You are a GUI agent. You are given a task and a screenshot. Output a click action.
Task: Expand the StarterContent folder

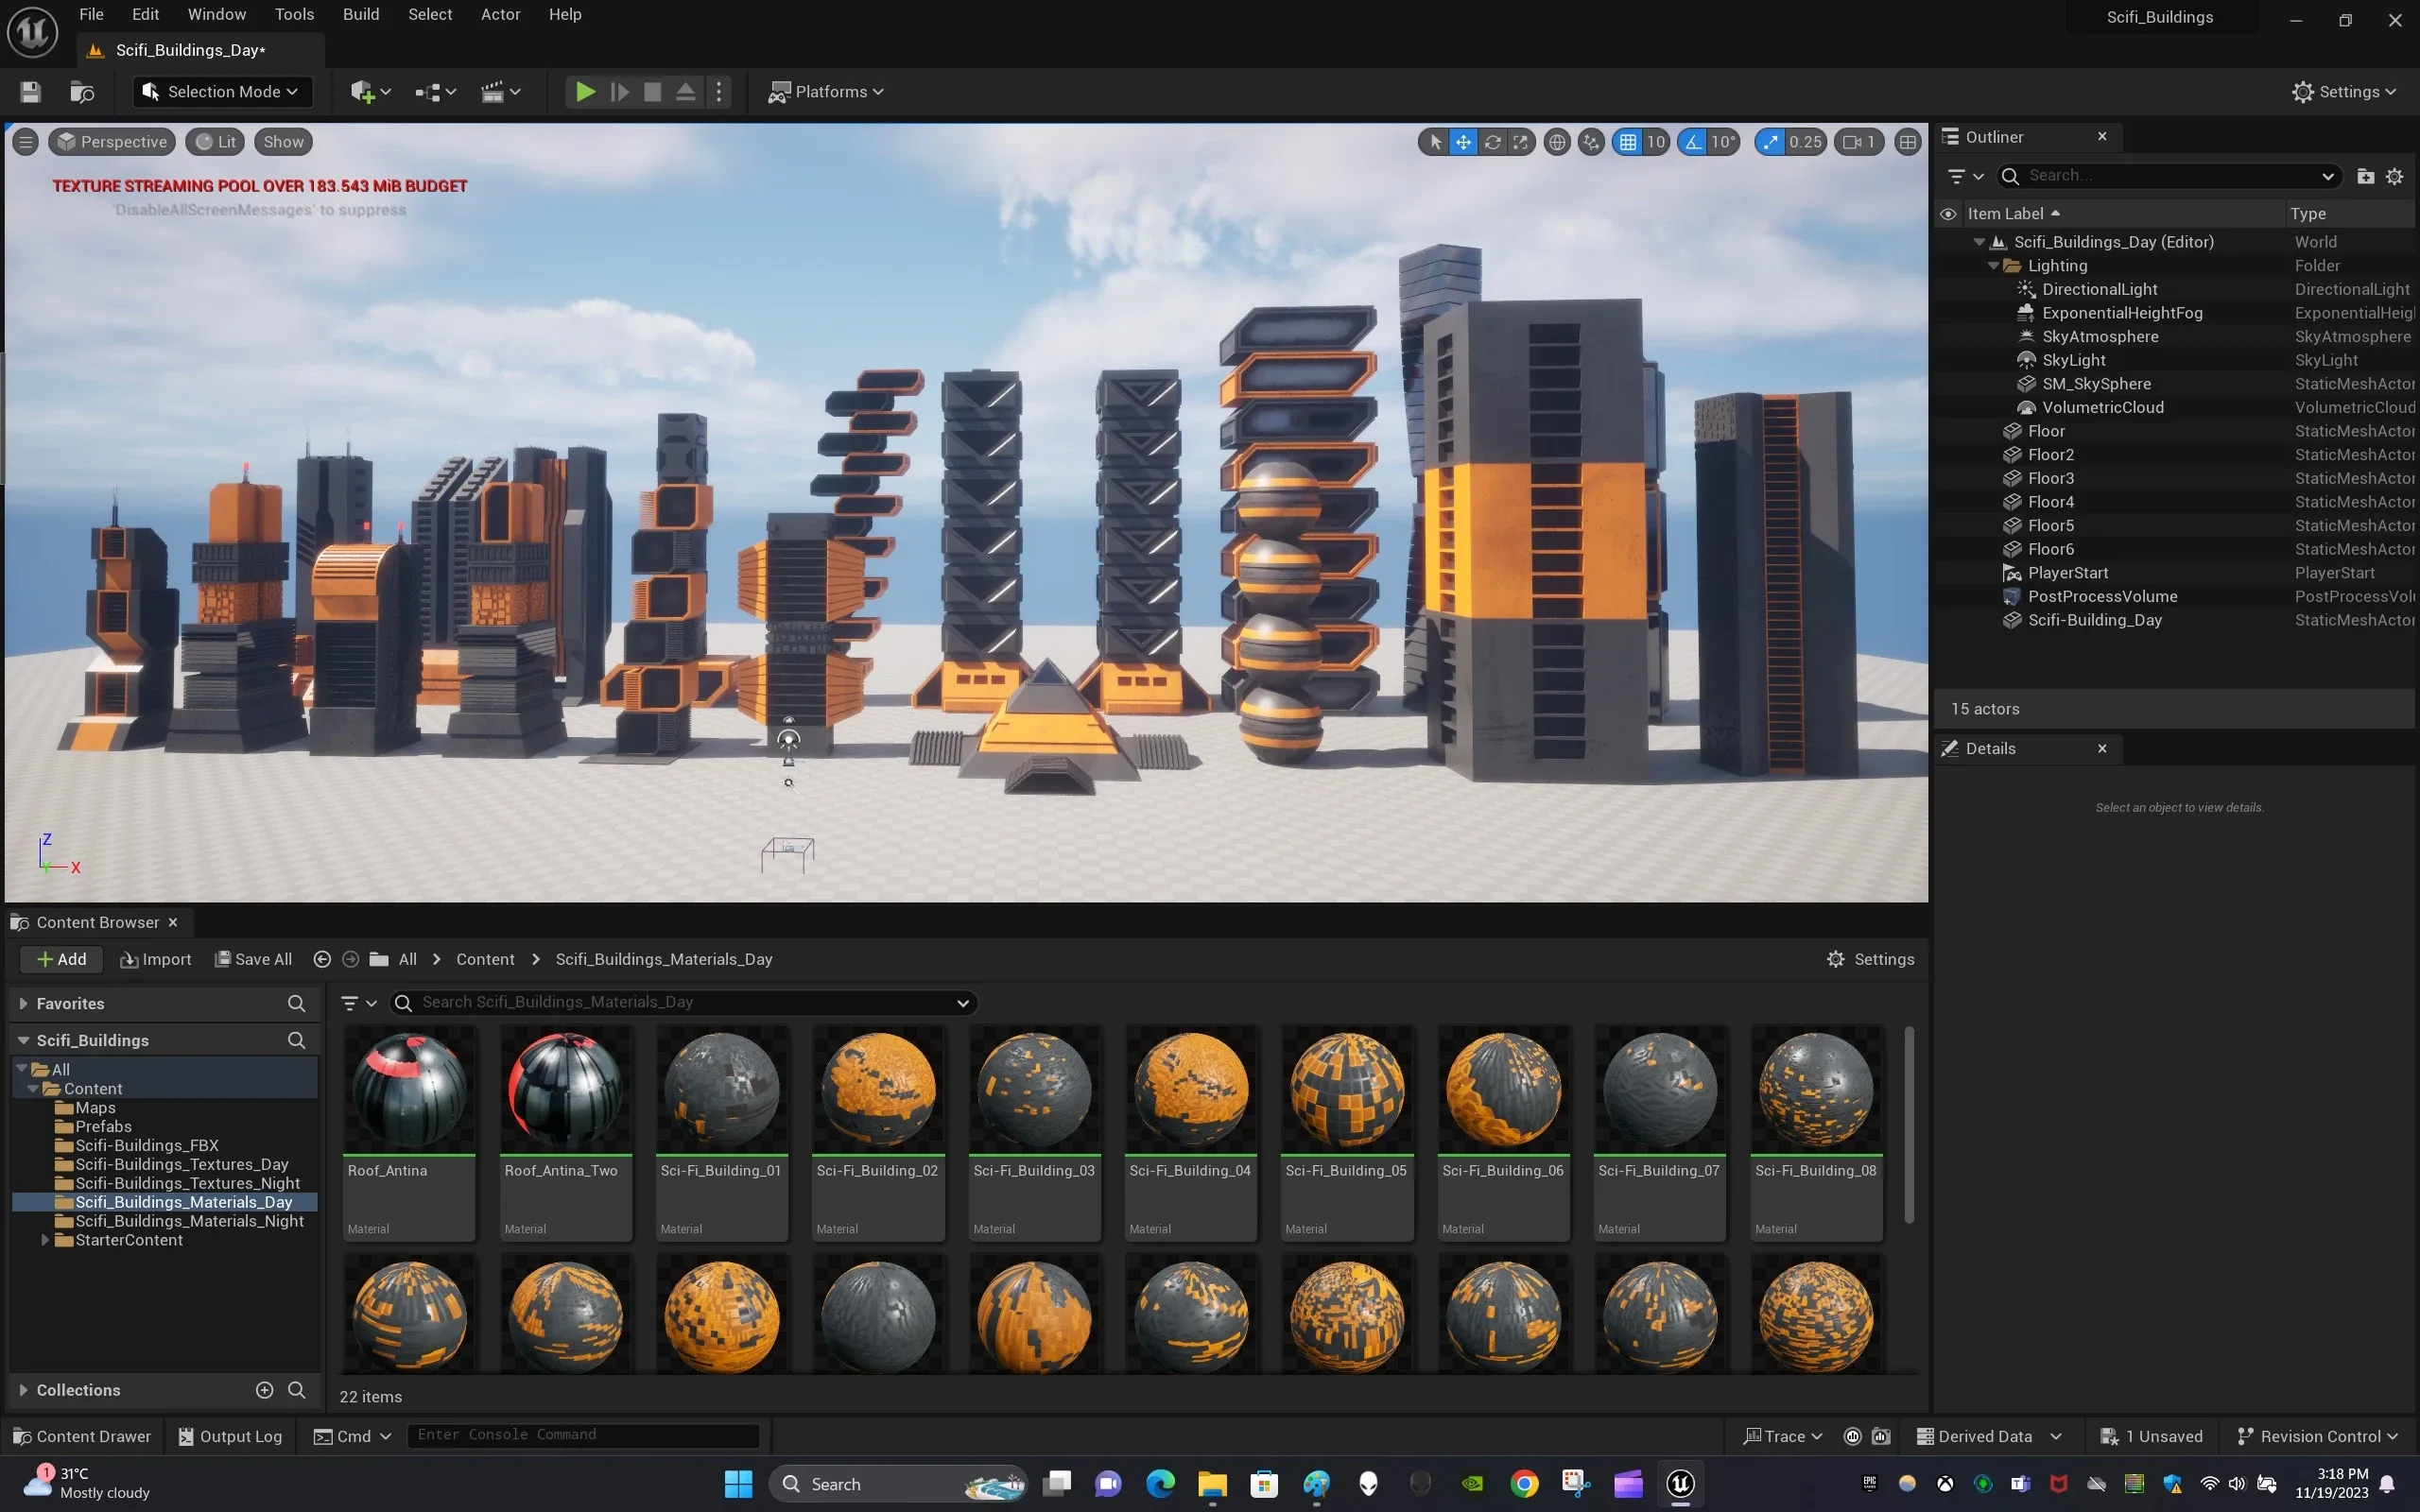45,1240
